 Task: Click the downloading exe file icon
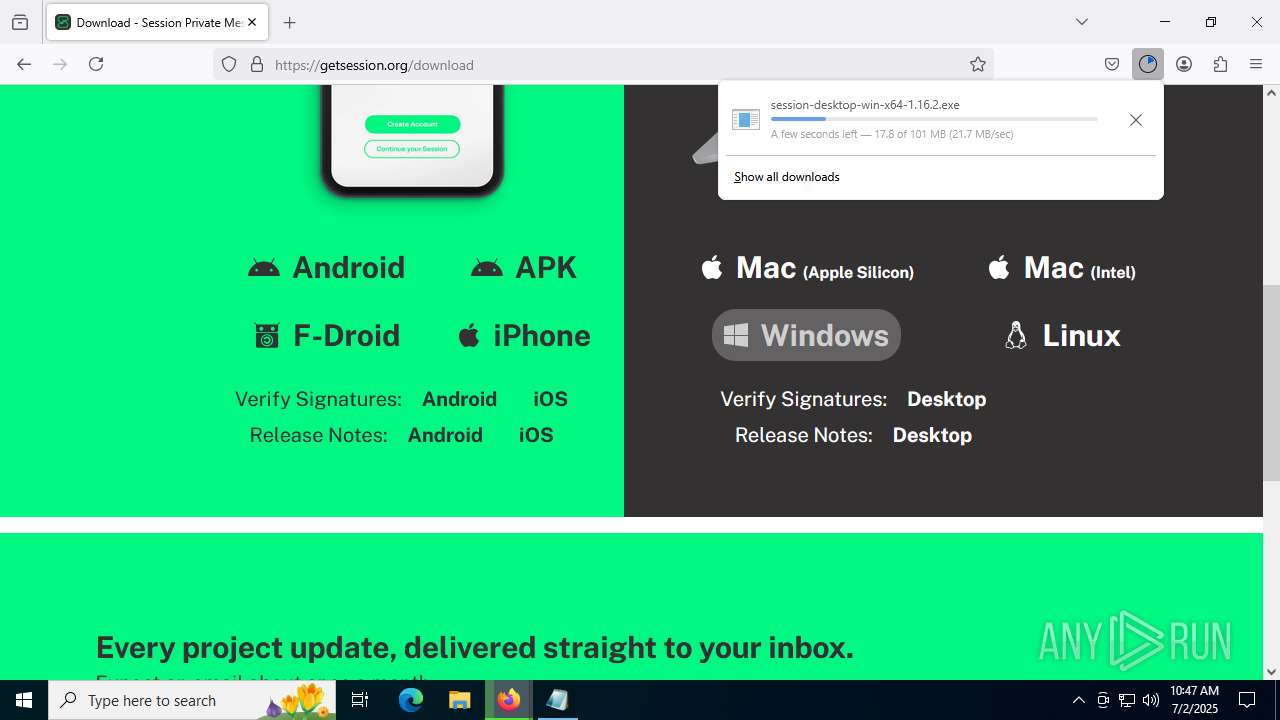pyautogui.click(x=746, y=120)
